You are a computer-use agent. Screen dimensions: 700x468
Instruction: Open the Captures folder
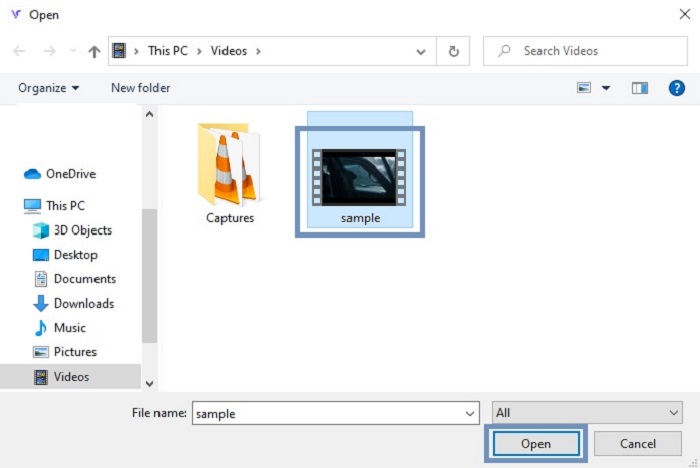[229, 173]
